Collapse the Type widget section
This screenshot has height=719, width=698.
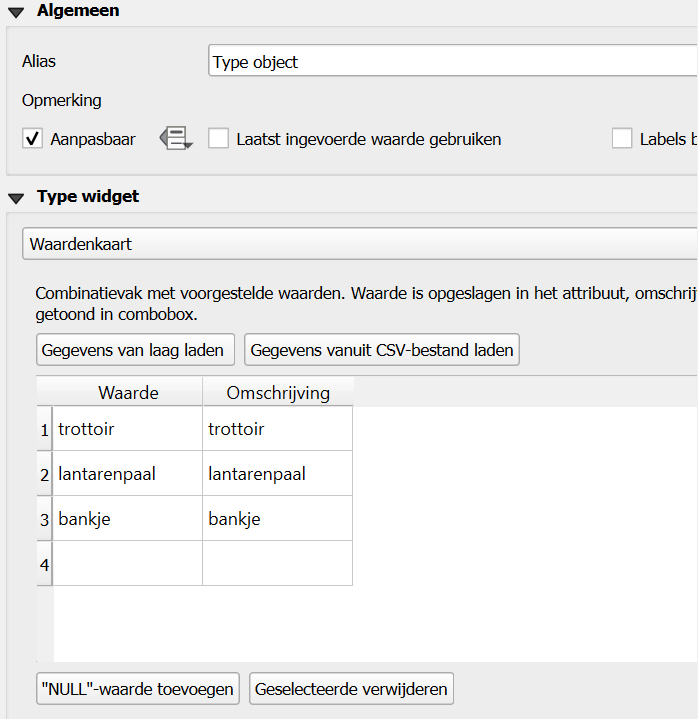tap(17, 197)
